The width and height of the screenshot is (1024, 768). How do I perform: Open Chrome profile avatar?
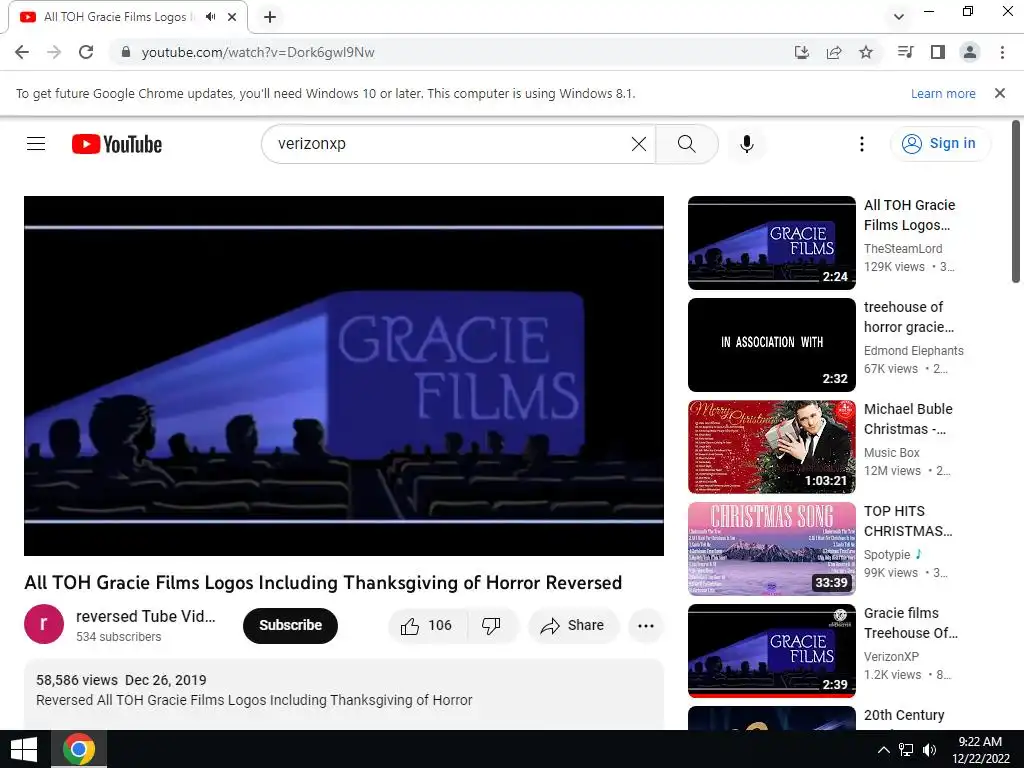[970, 52]
